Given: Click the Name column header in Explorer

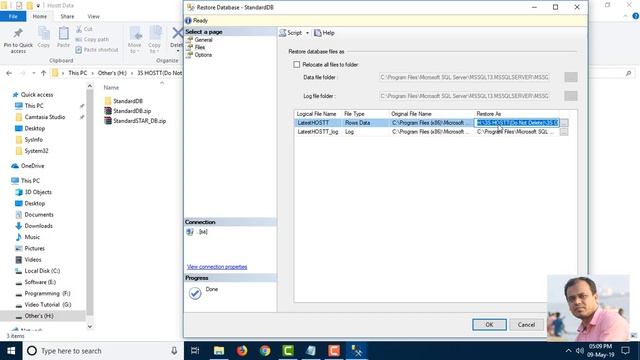Looking at the screenshot, I should click(x=111, y=88).
